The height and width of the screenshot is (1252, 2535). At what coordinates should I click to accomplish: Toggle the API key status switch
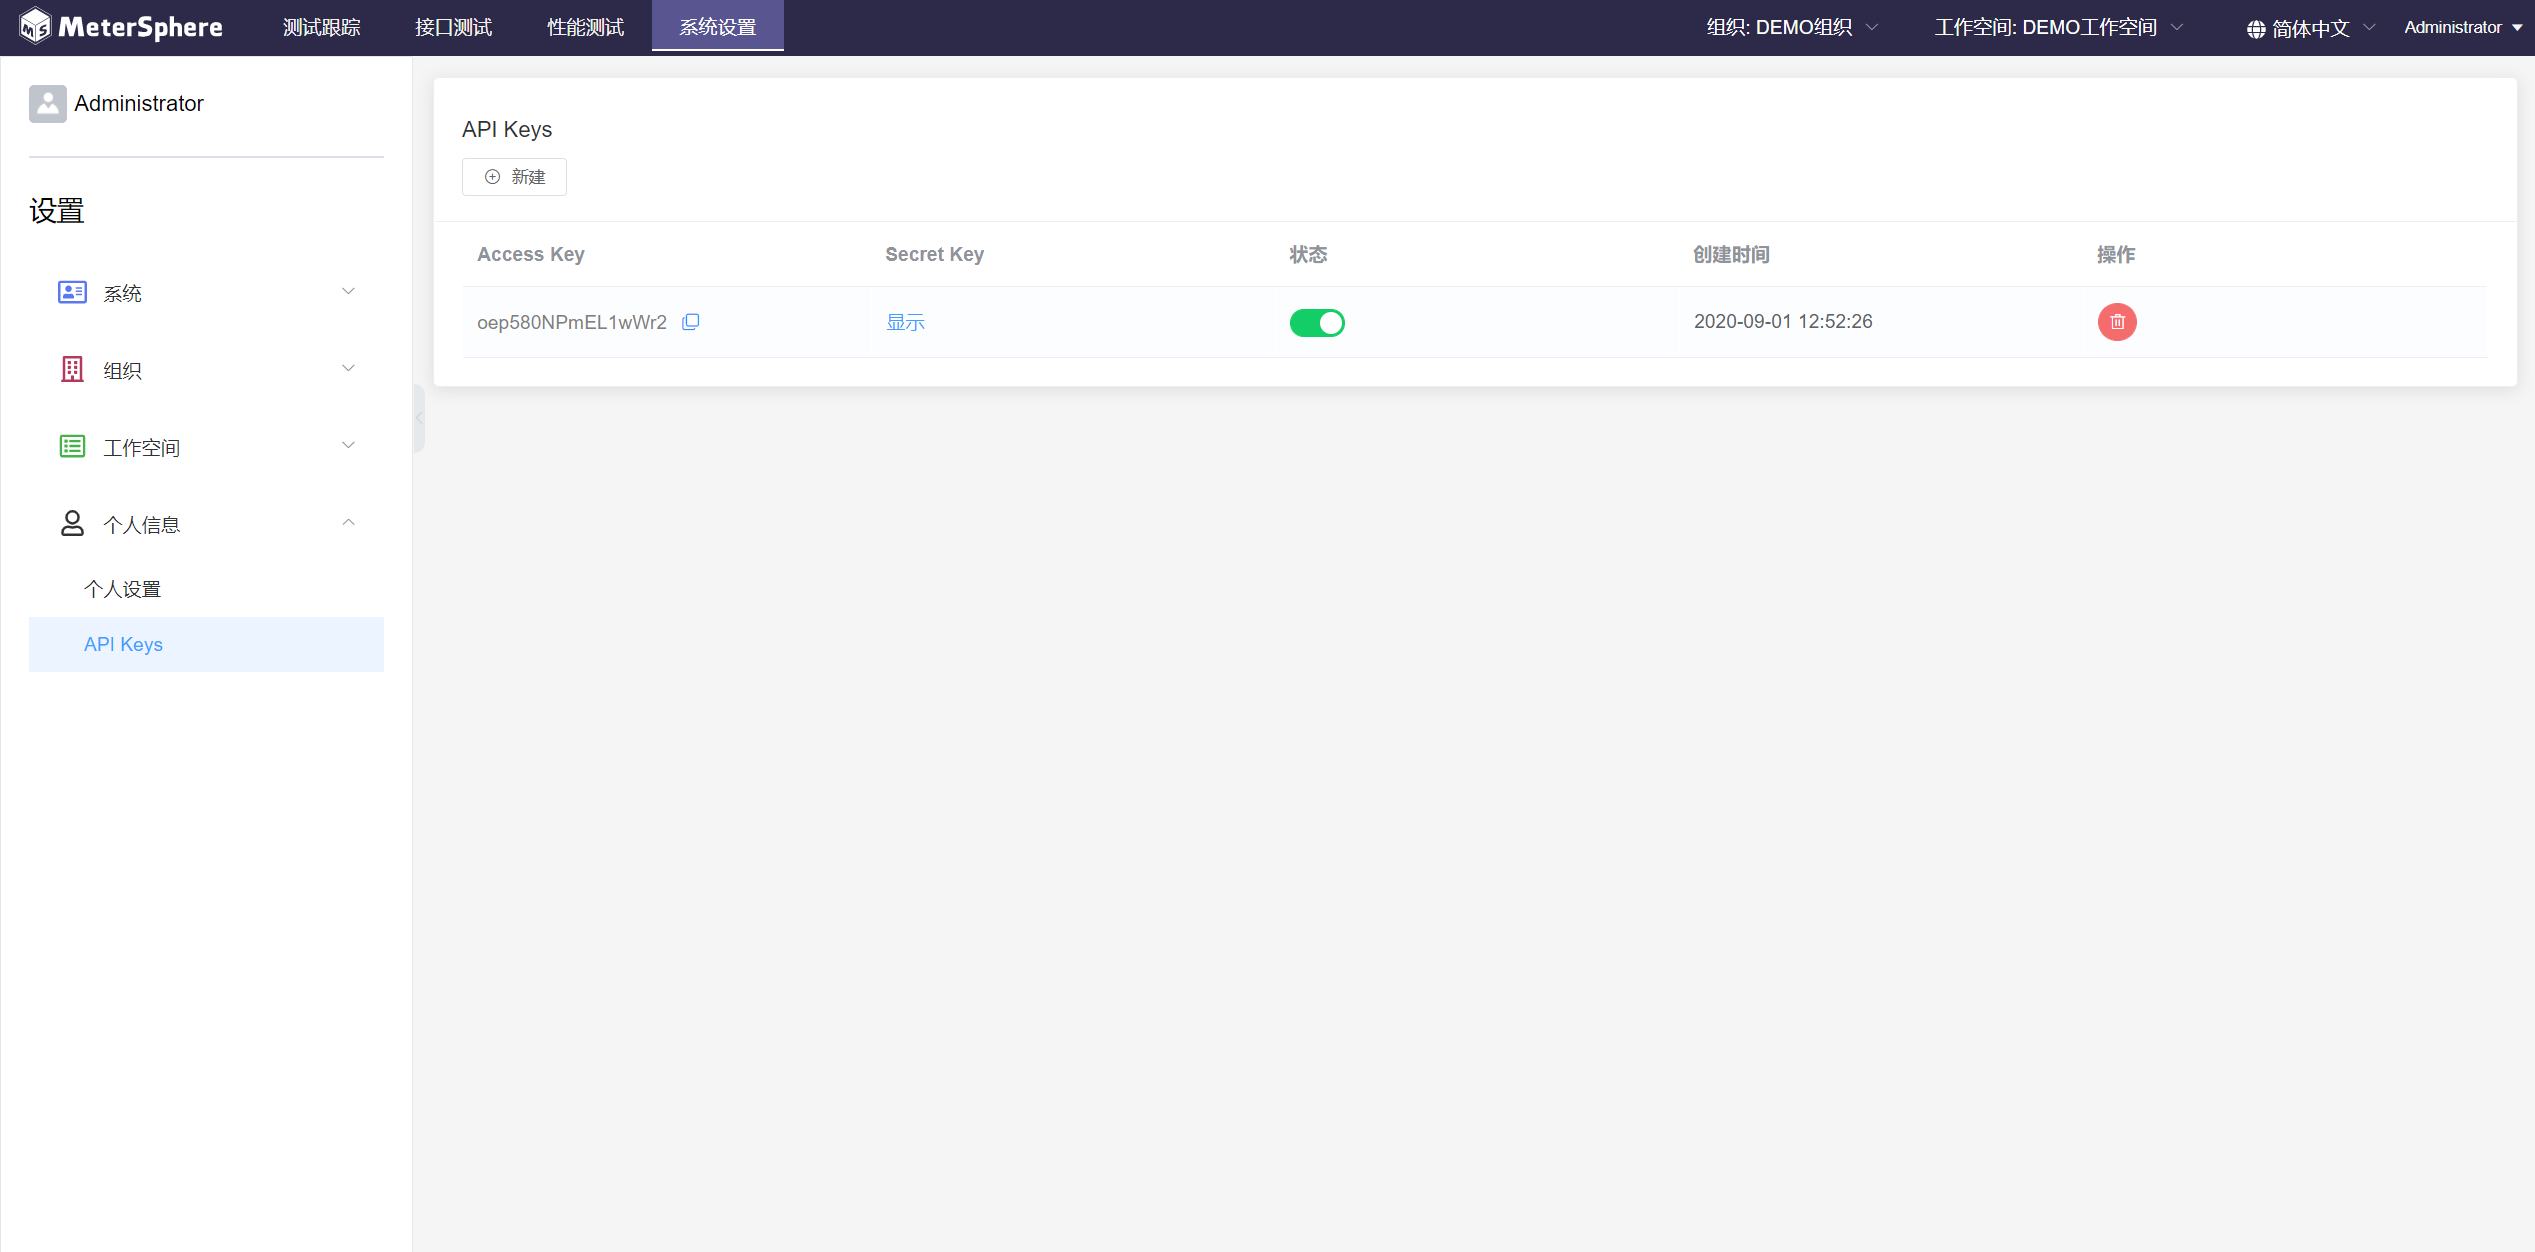1316,323
